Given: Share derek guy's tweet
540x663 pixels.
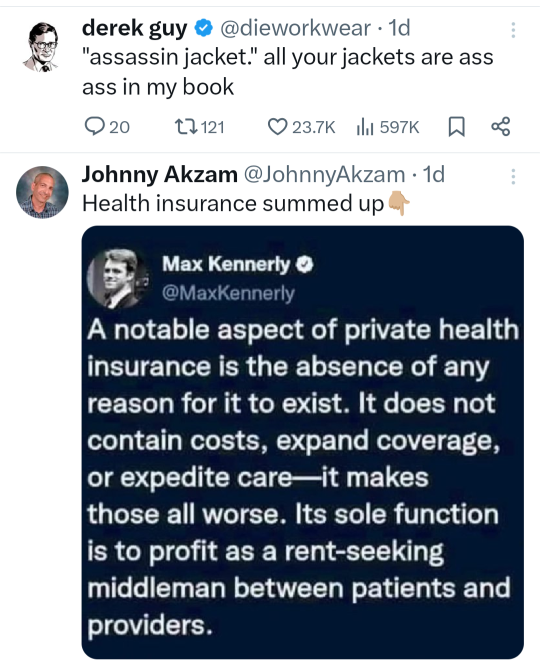Looking at the screenshot, I should coord(501,126).
